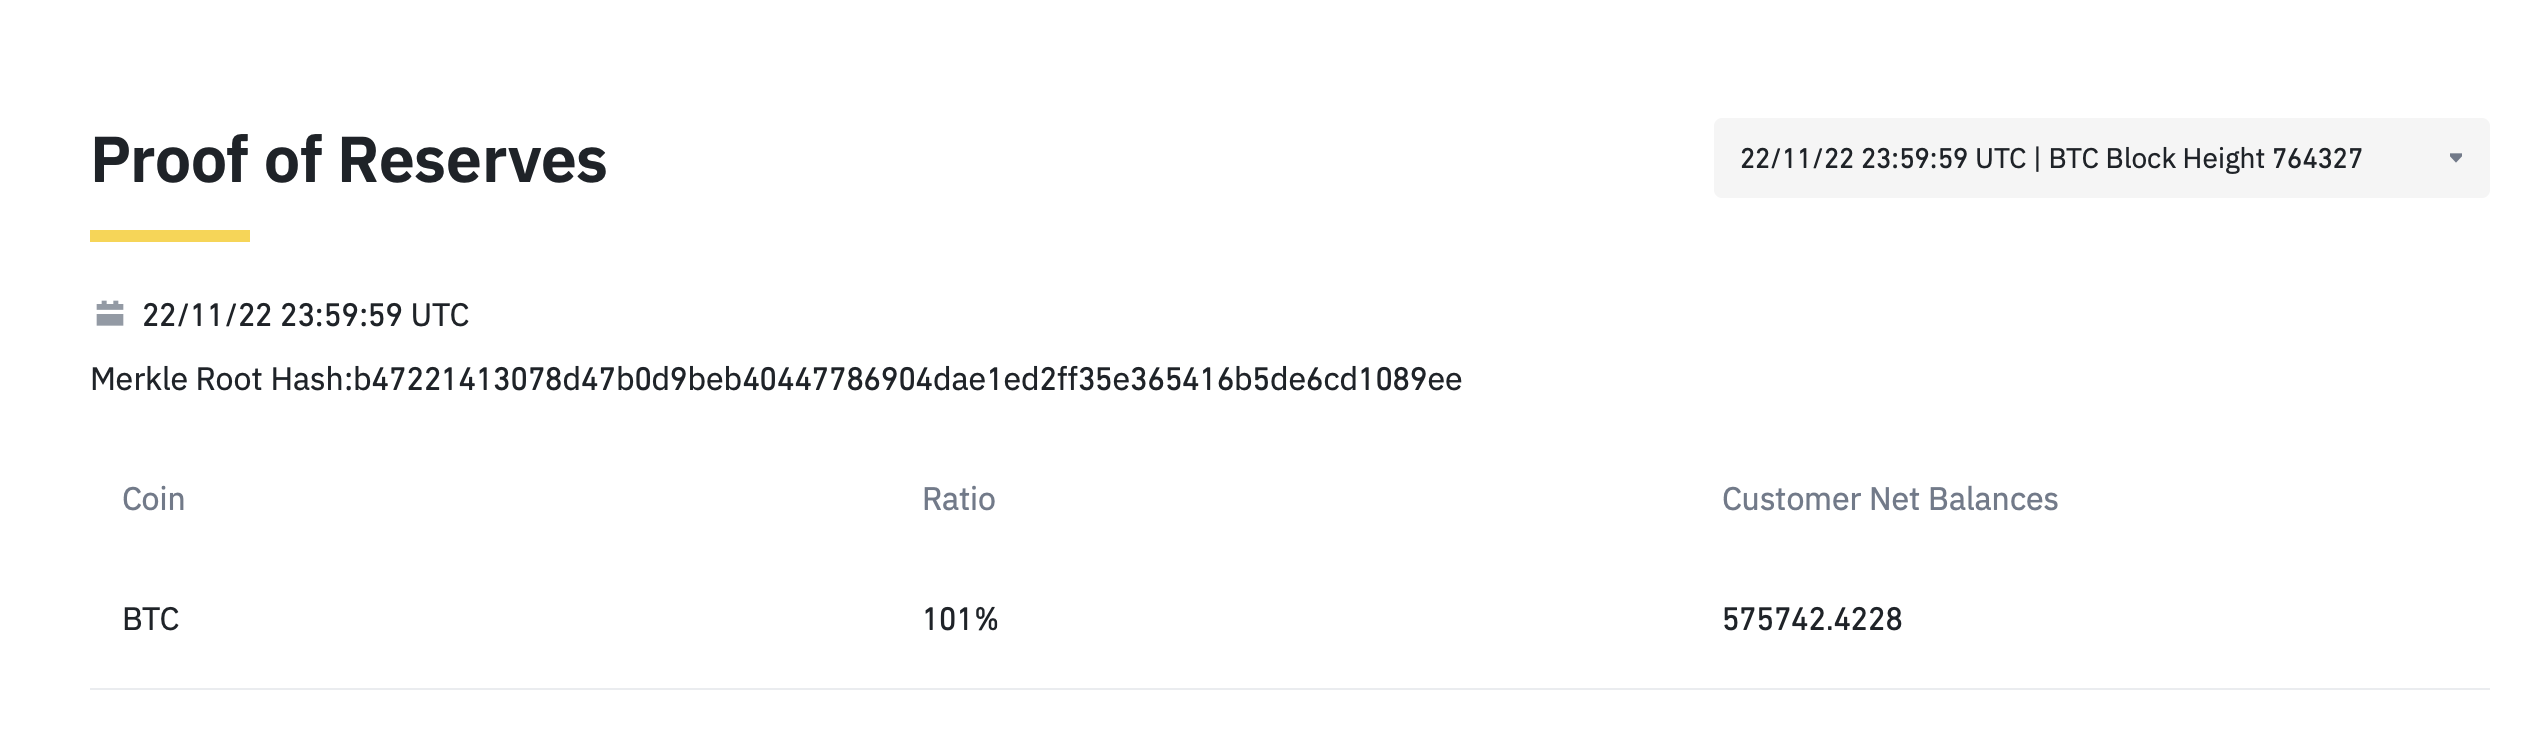Click the Proof of Reserves heading
The height and width of the screenshot is (730, 2544).
[348, 160]
